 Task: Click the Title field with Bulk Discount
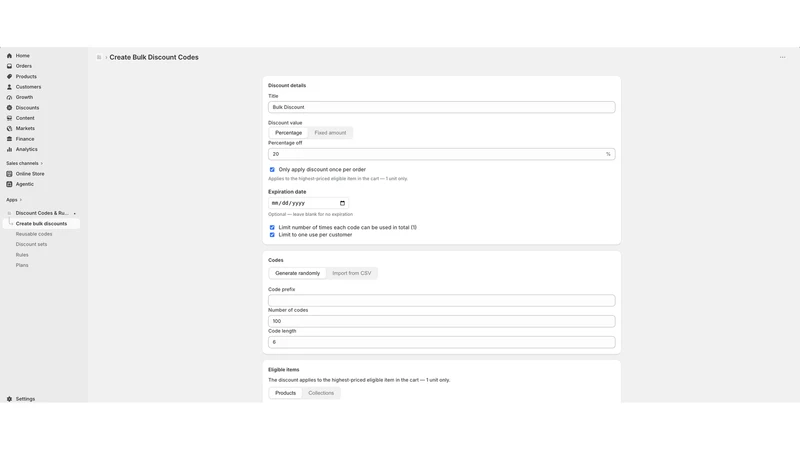point(441,107)
